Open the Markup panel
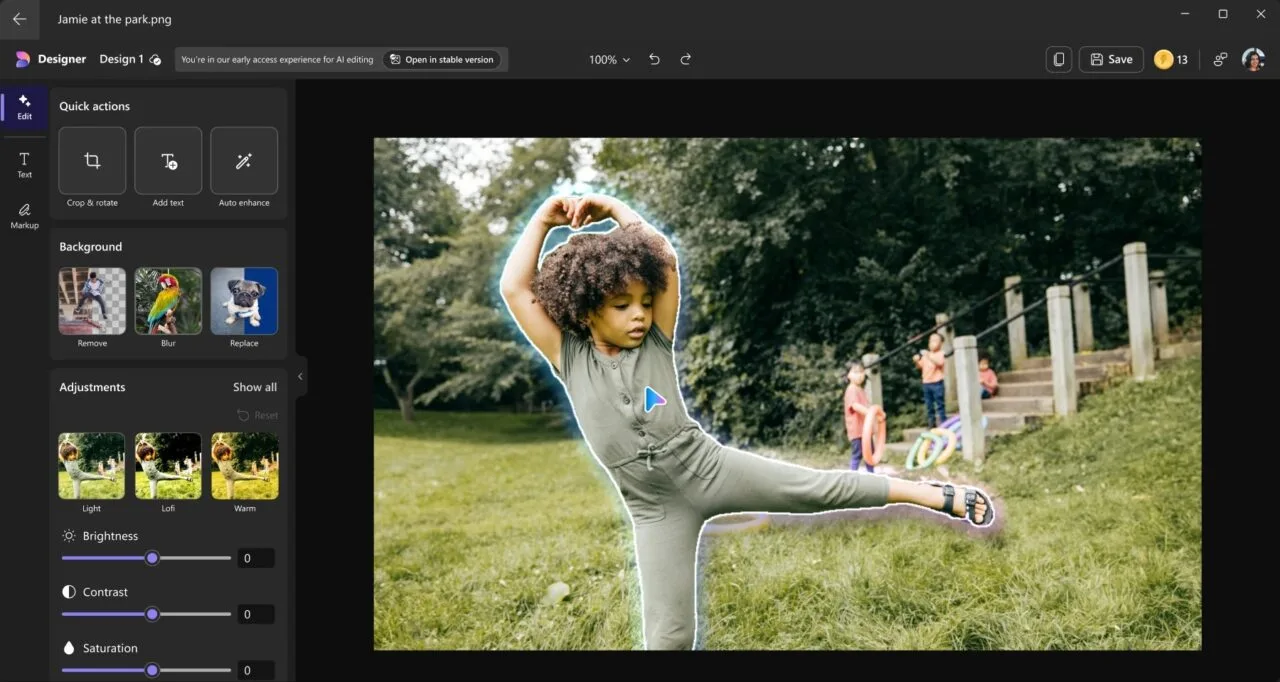The width and height of the screenshot is (1280, 682). pos(23,214)
